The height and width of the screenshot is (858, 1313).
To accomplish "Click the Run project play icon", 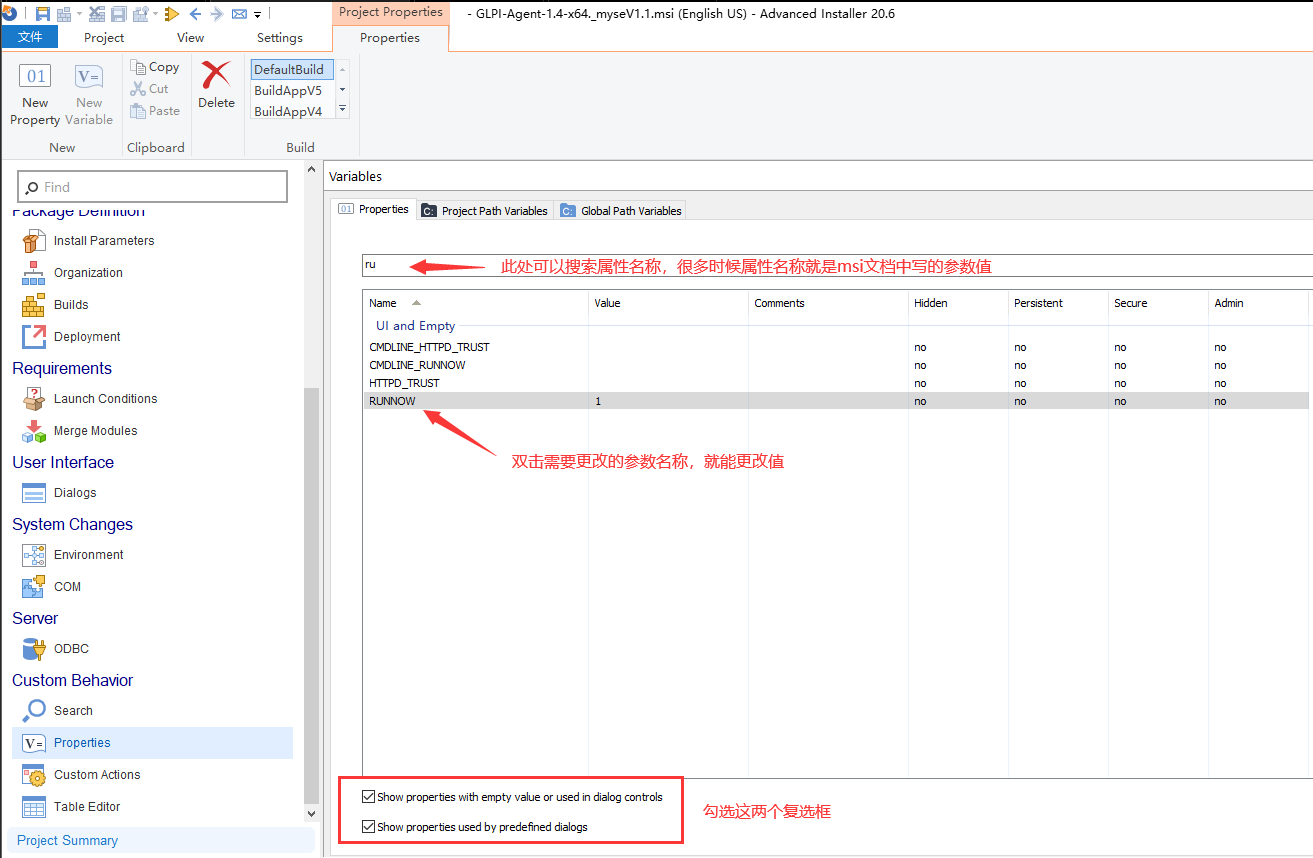I will click(x=171, y=14).
